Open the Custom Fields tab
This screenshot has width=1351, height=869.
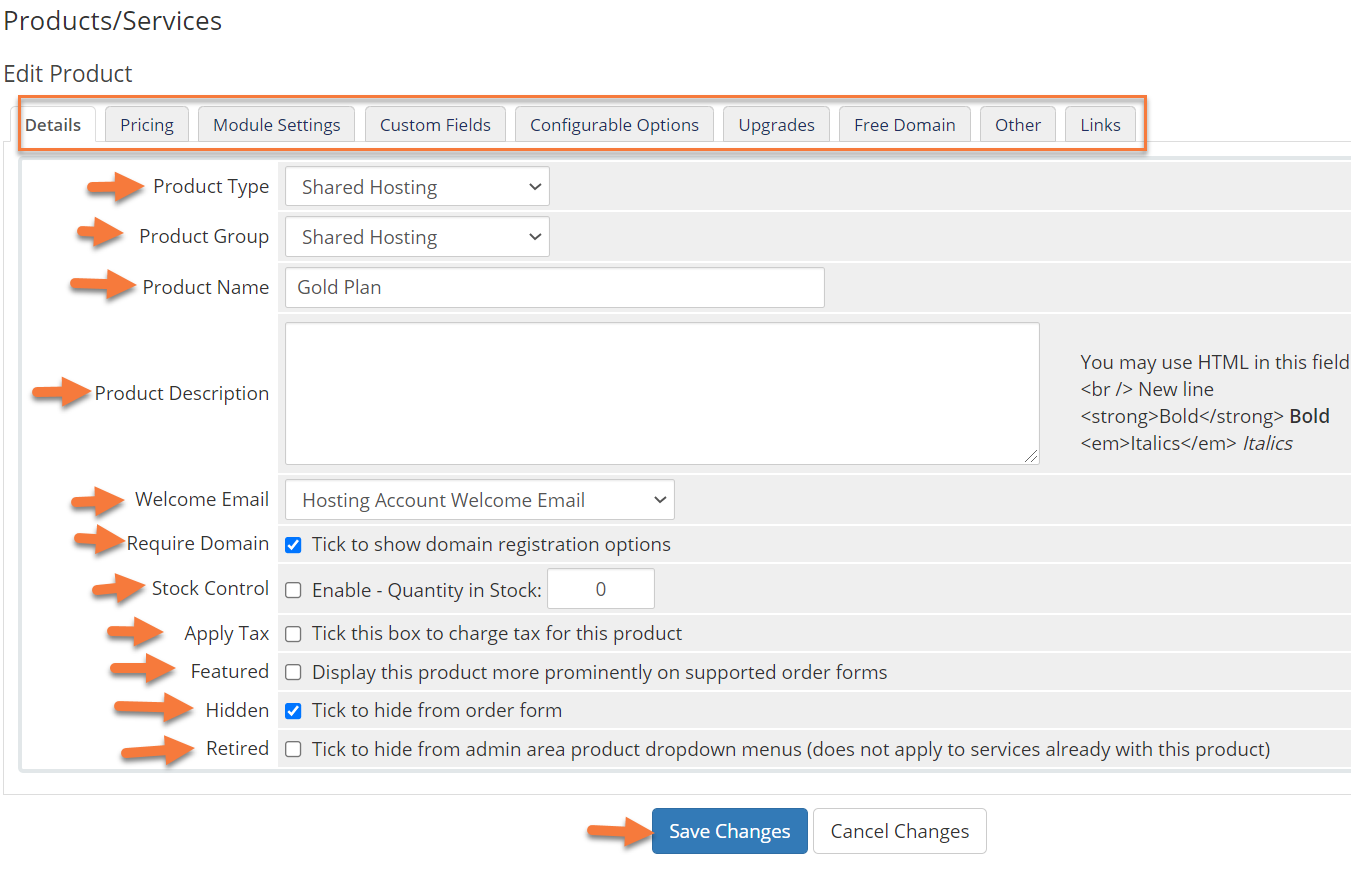tap(435, 125)
